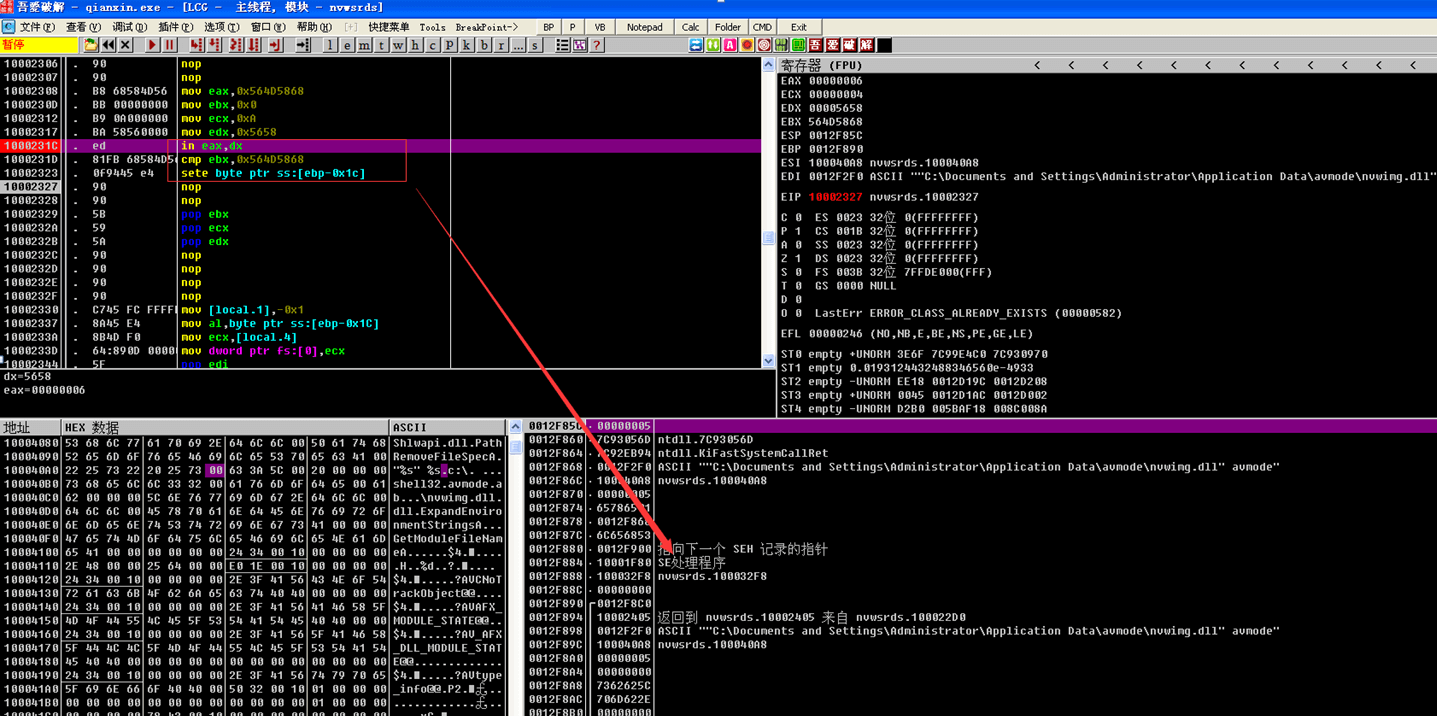This screenshot has width=1437, height=716.
Task: Pause execution with the red pause icon
Action: point(170,45)
